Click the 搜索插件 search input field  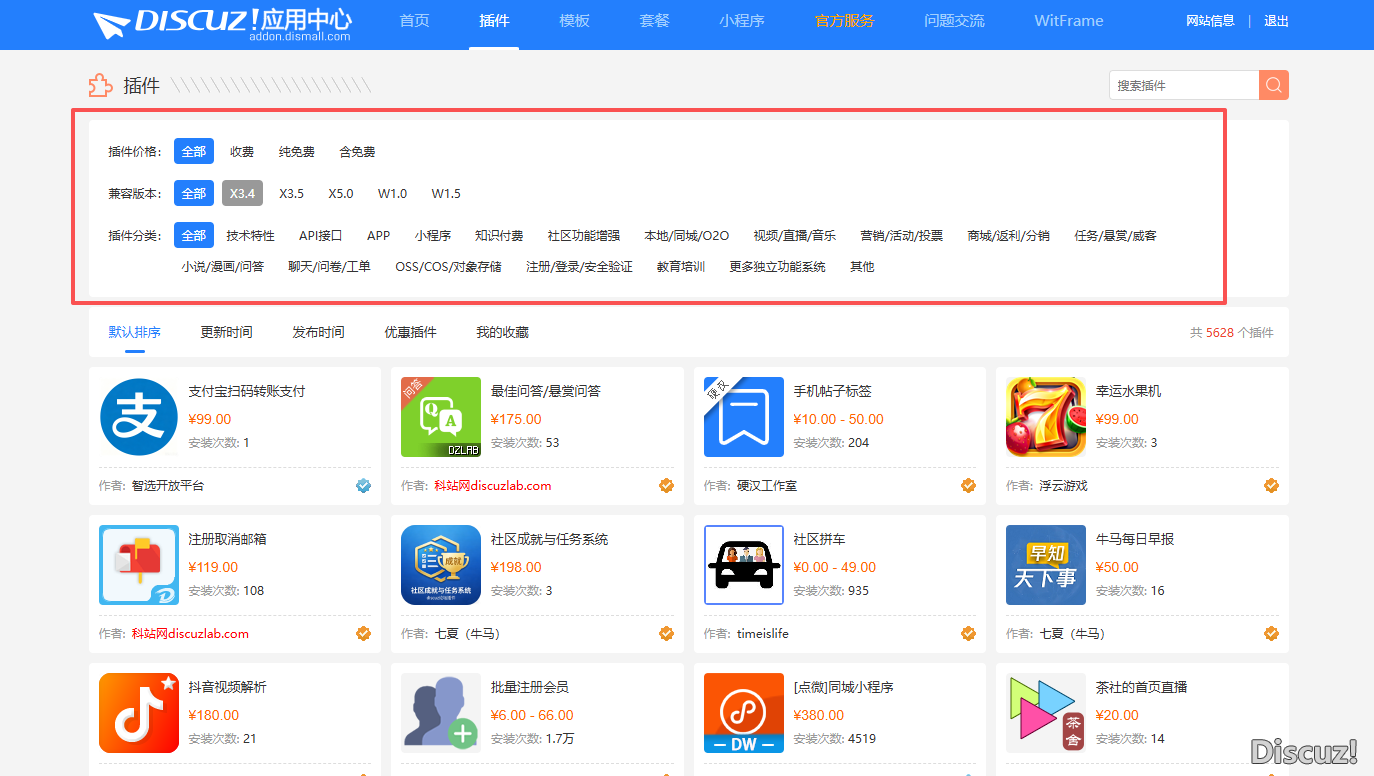pos(1184,85)
